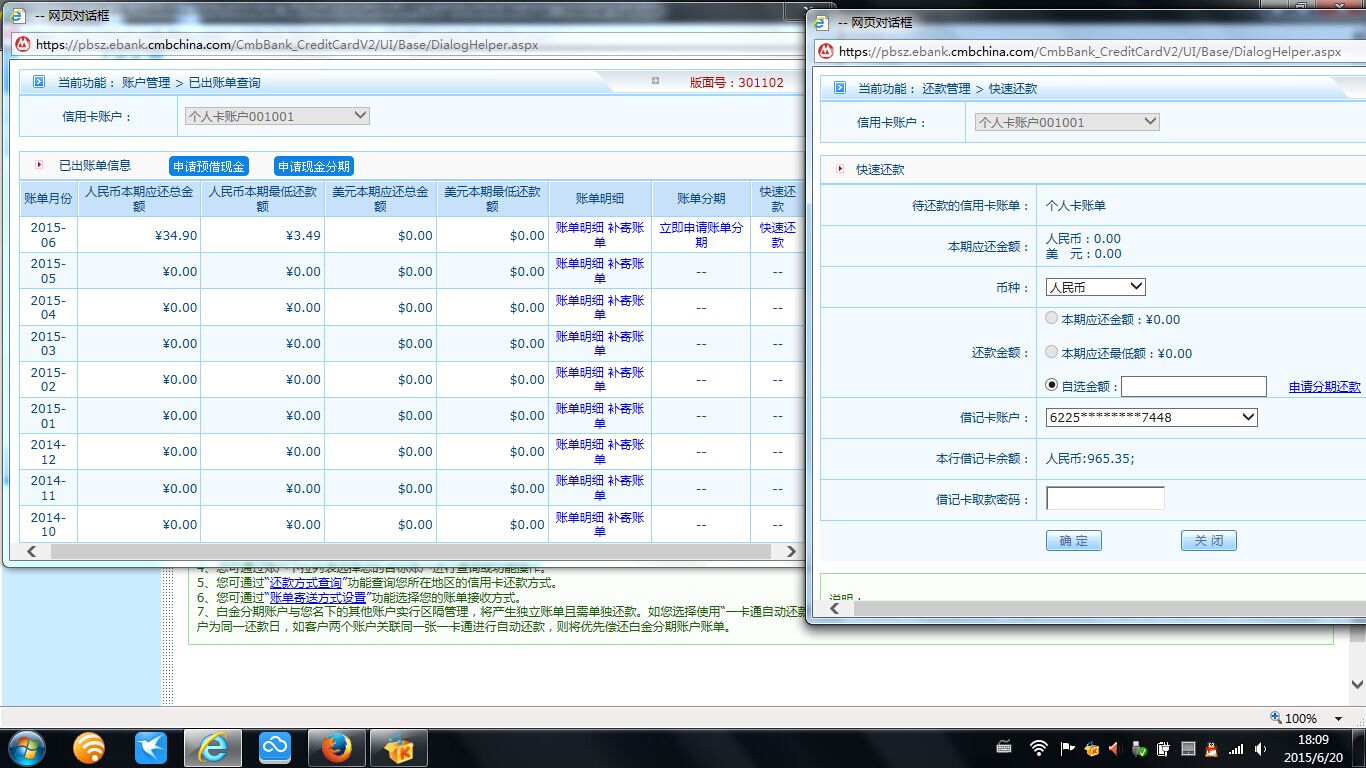
Task: Open the white volume speaker icon
Action: [x=1261, y=747]
